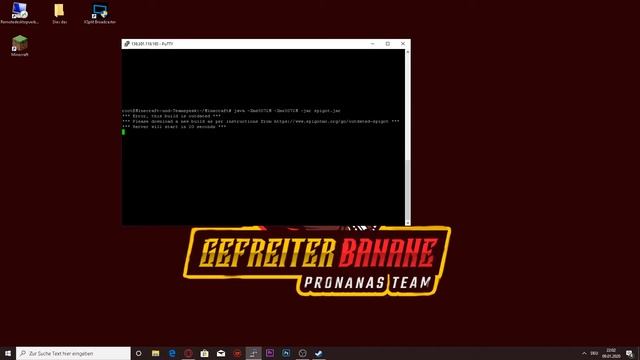Image resolution: width=640 pixels, height=360 pixels.
Task: Click the PuTTY scrollbar up arrow
Action: pyautogui.click(x=407, y=52)
